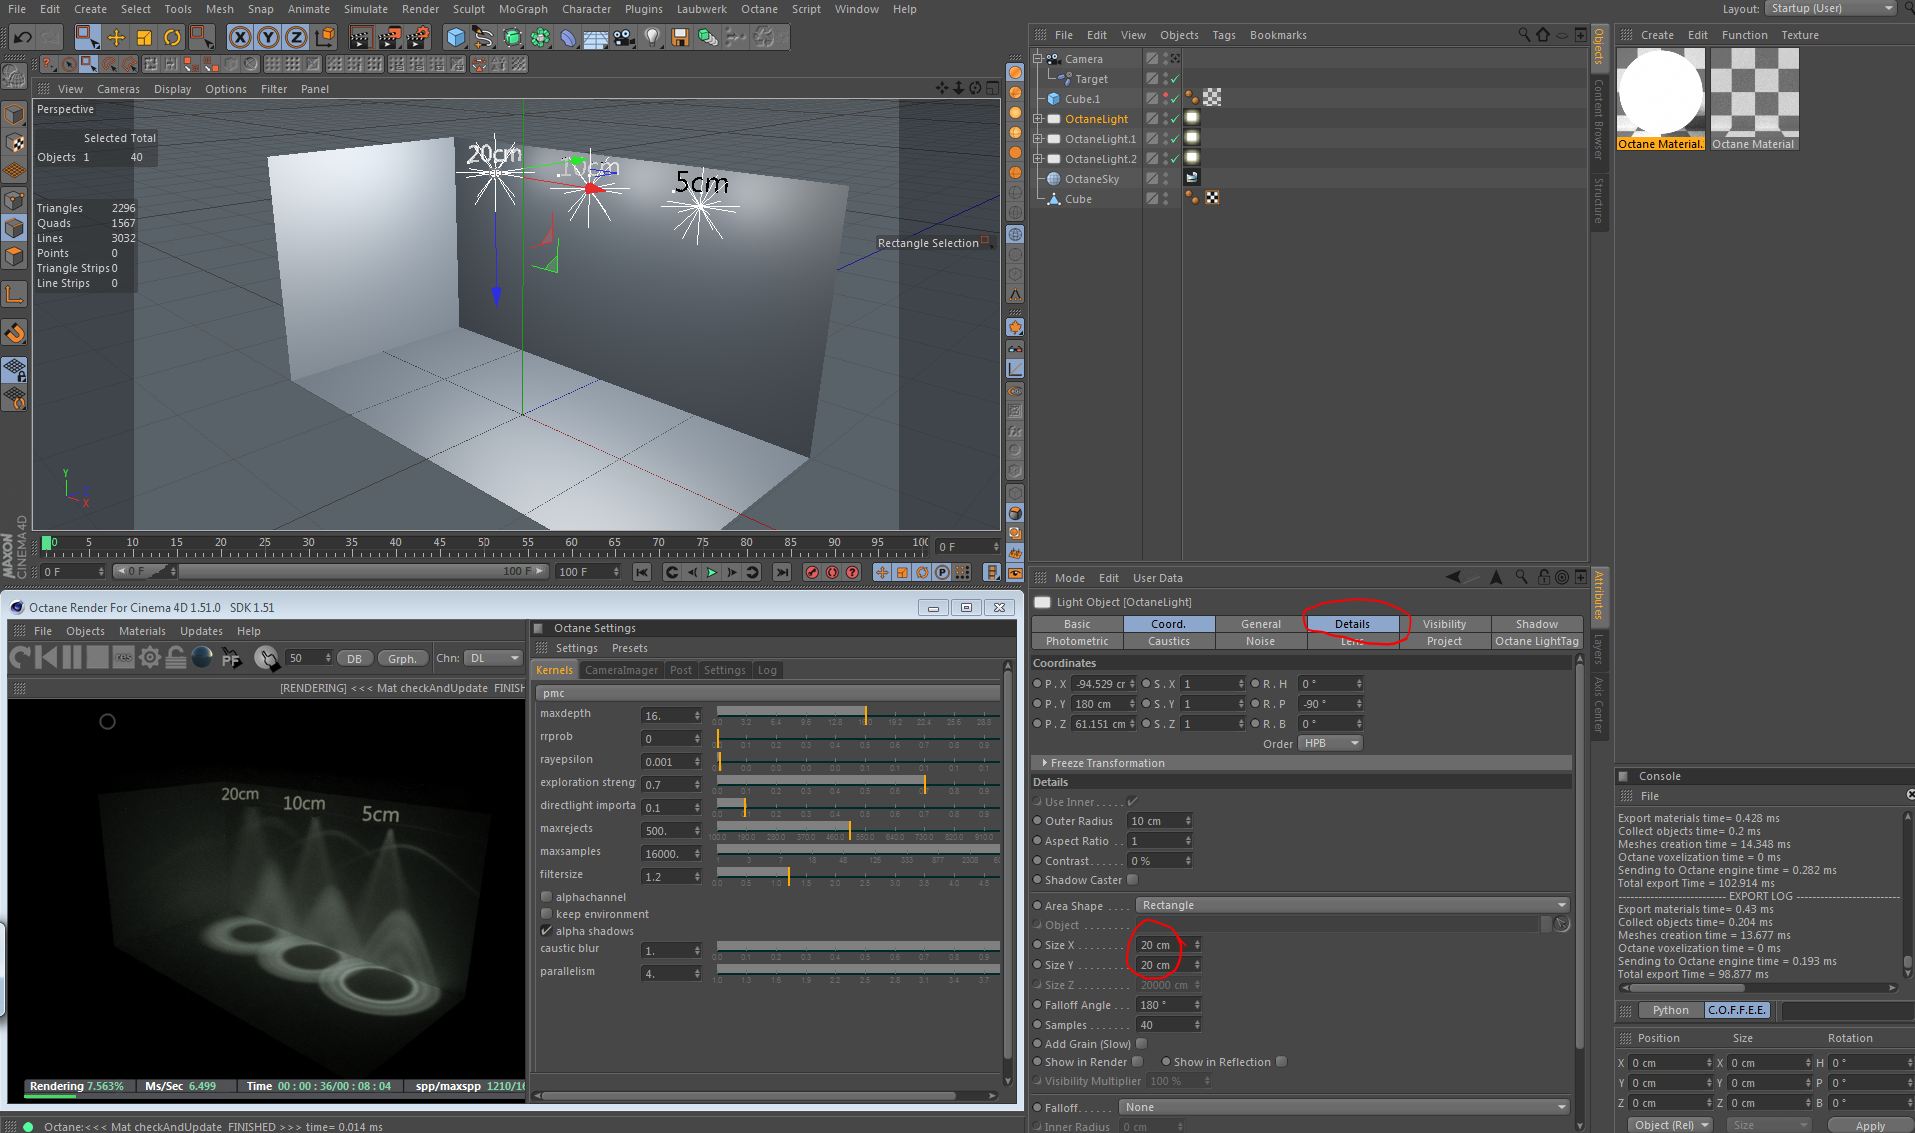The width and height of the screenshot is (1915, 1133).
Task: Collapse the Camera tree item
Action: click(x=1038, y=59)
